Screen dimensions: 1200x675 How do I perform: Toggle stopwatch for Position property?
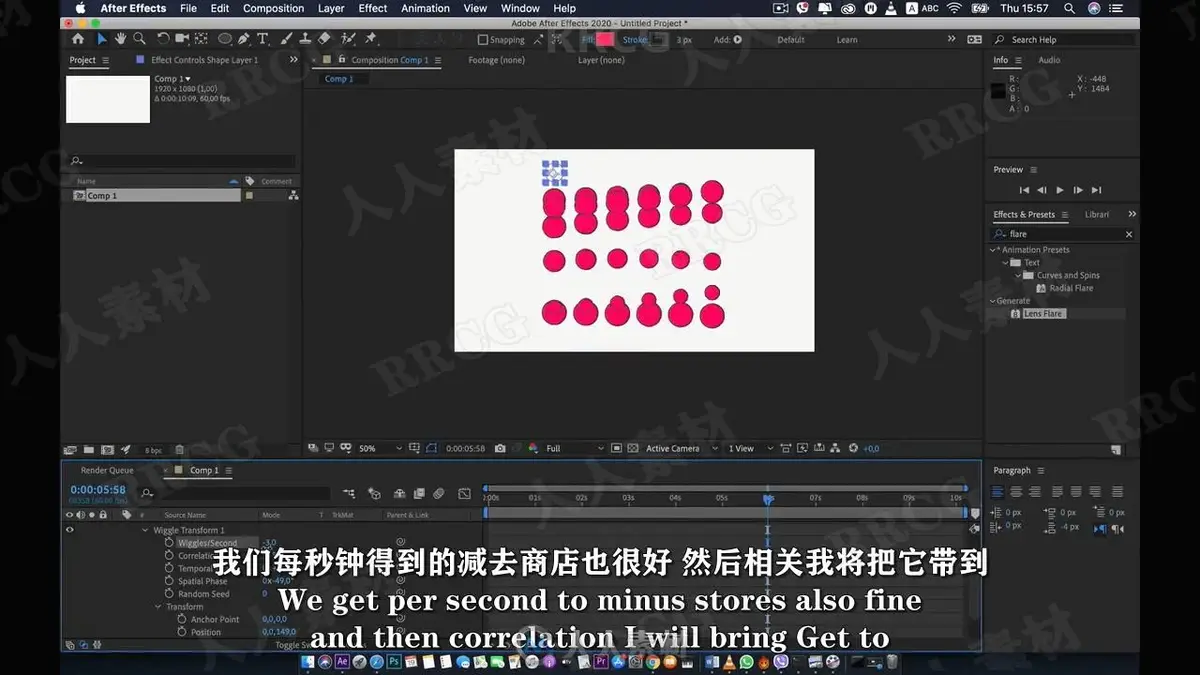point(182,632)
